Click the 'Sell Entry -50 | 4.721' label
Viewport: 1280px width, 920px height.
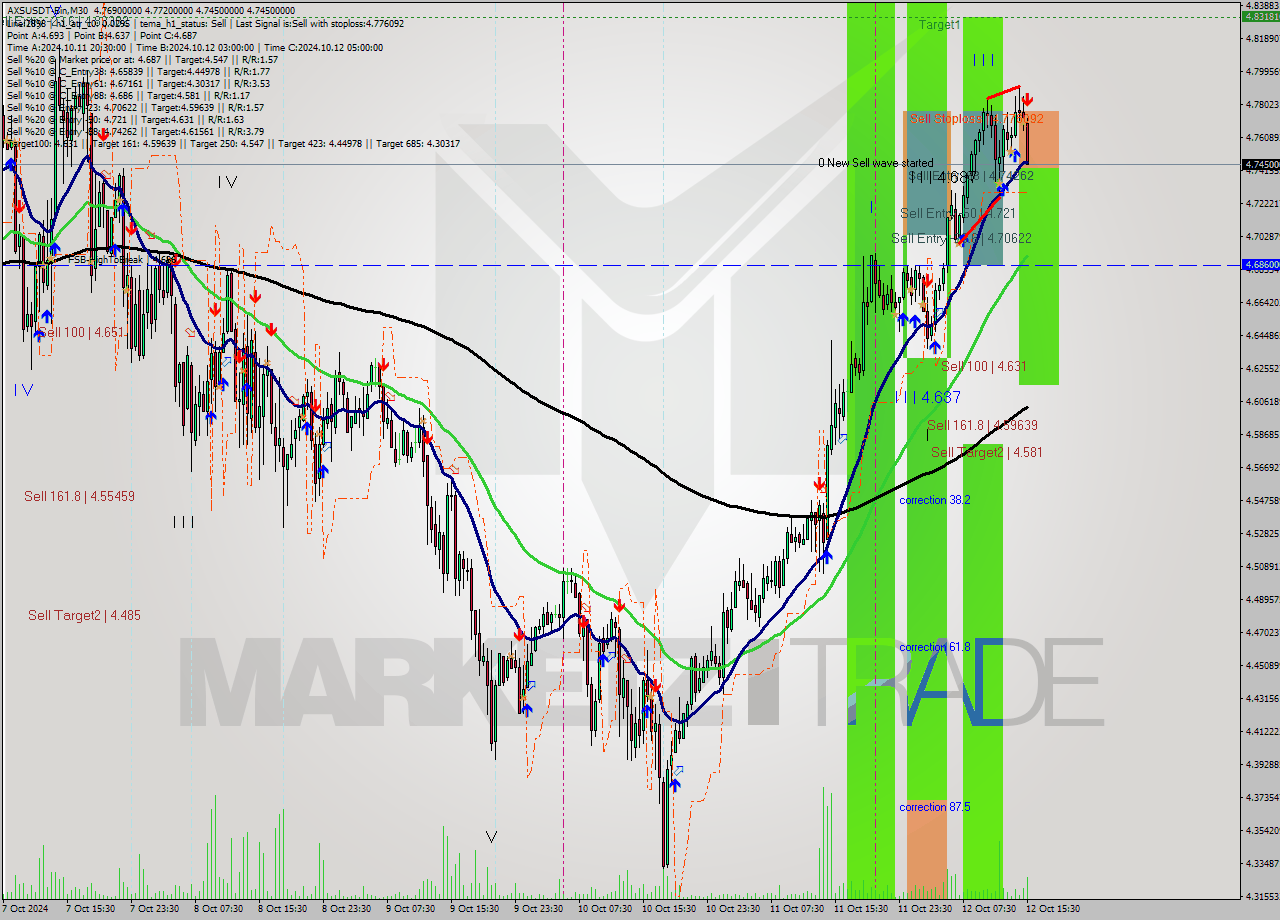pos(958,213)
